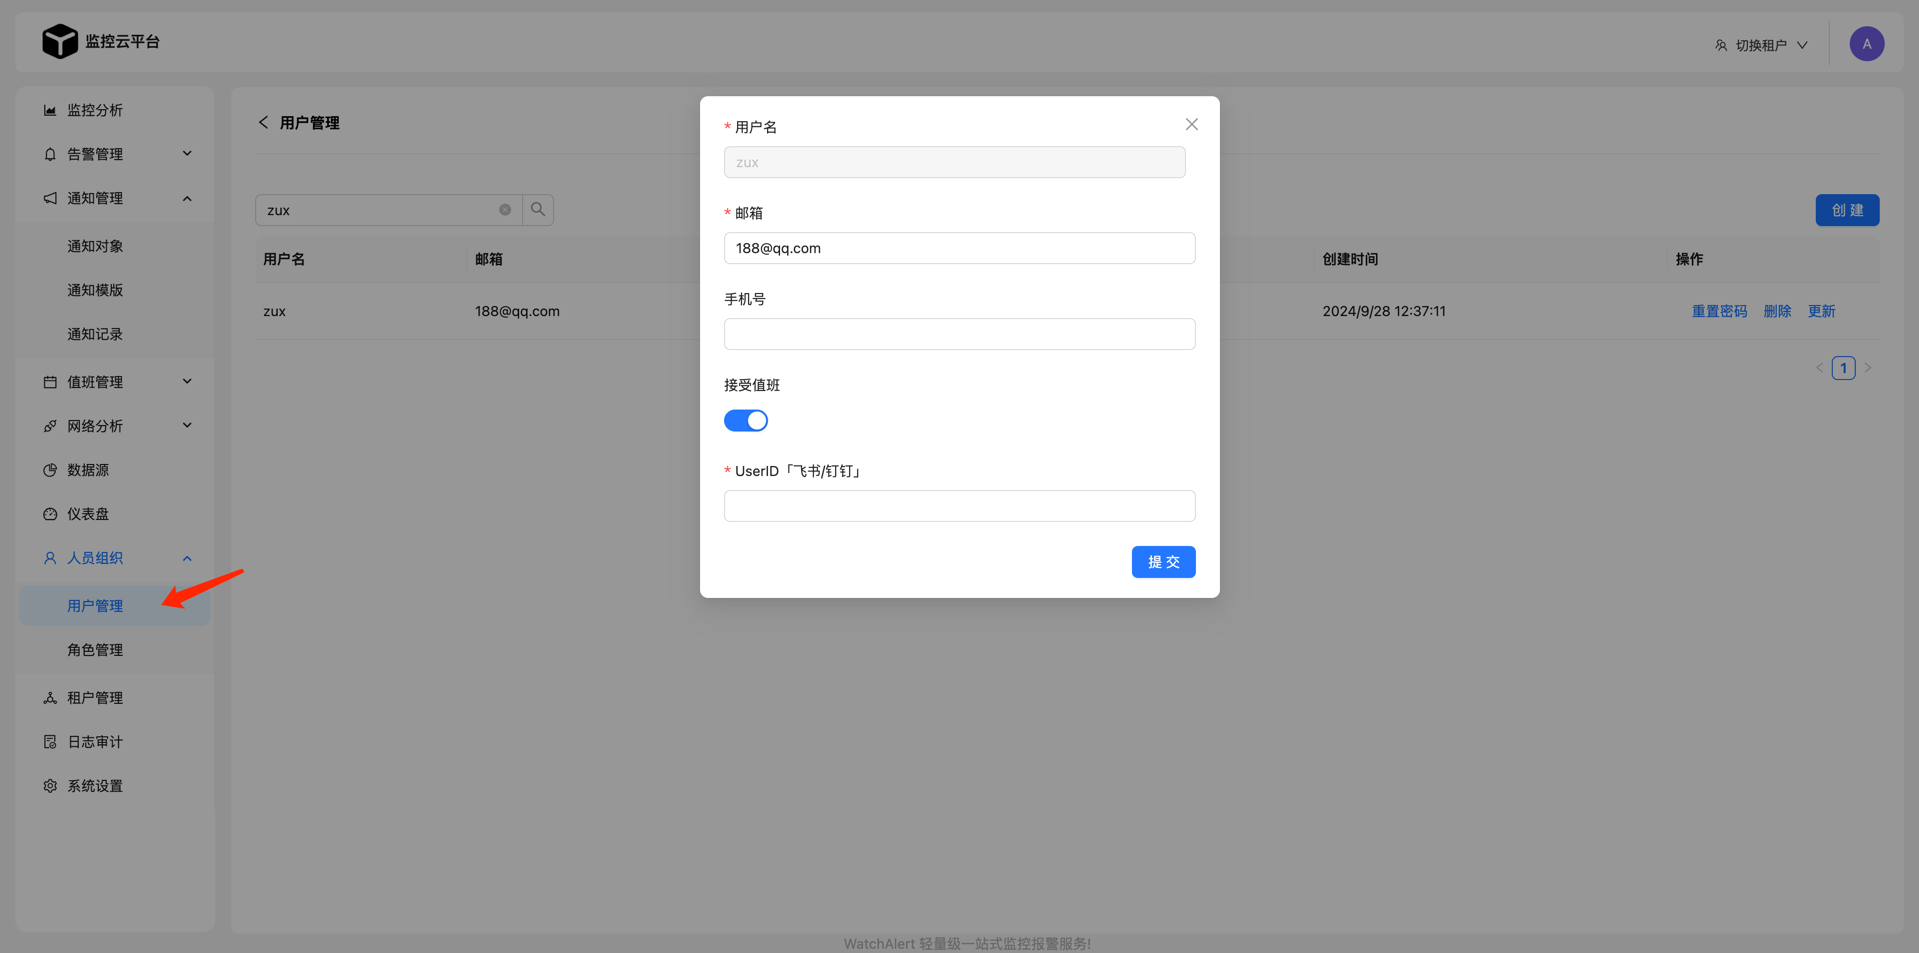Click the 创建 button

1847,210
